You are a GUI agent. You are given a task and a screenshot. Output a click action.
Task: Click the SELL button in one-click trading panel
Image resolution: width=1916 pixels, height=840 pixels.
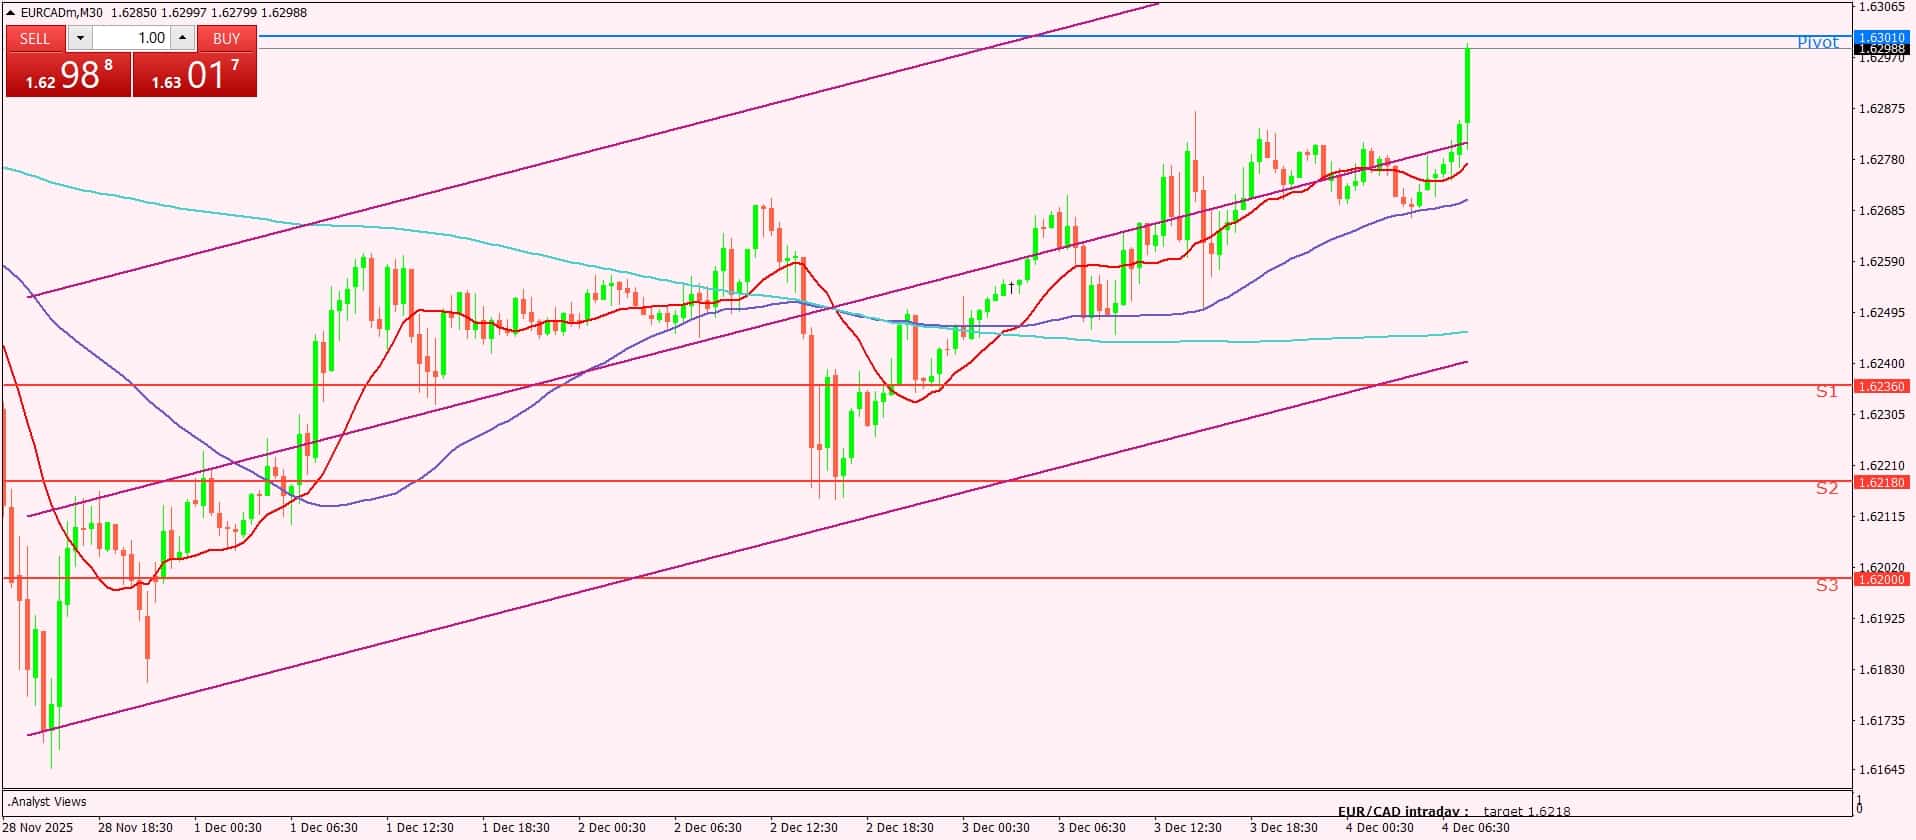point(35,38)
